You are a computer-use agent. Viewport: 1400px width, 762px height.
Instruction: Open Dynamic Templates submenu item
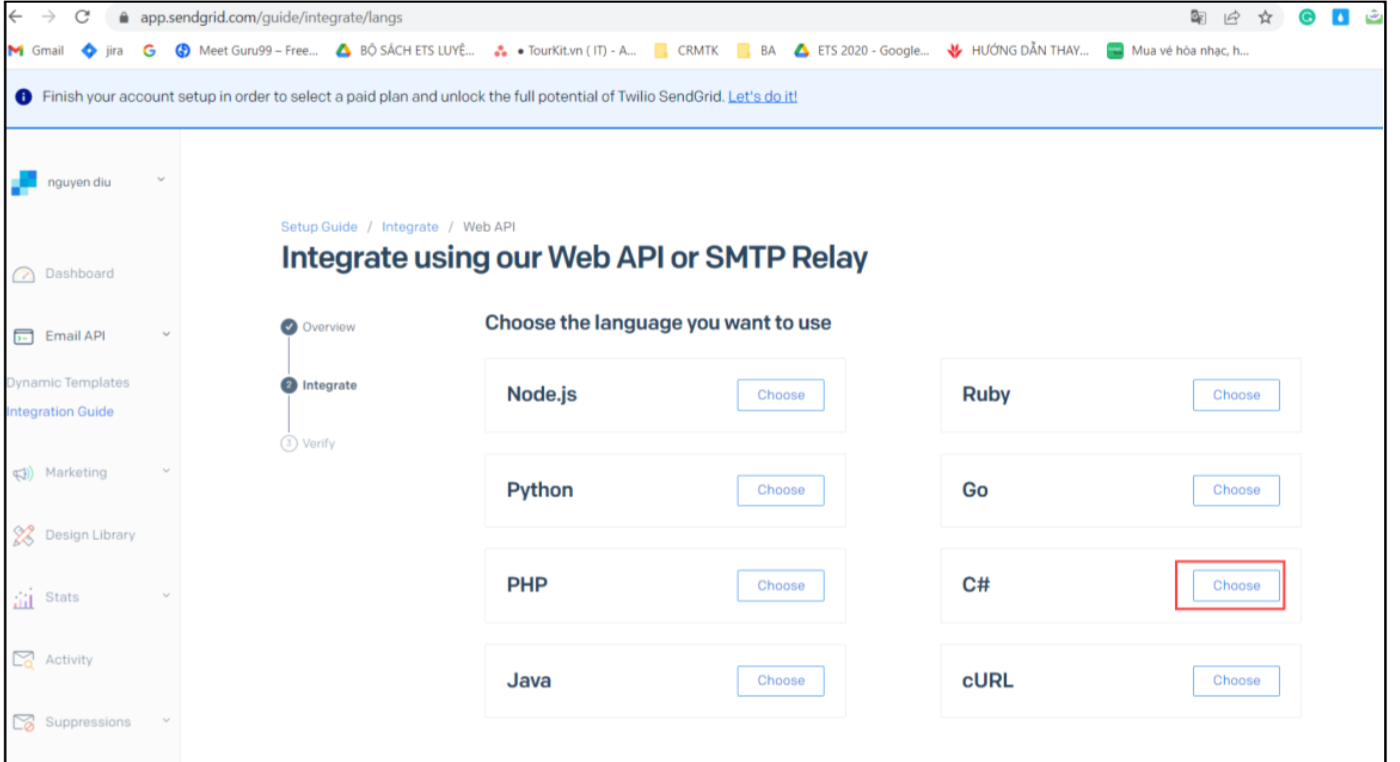67,382
